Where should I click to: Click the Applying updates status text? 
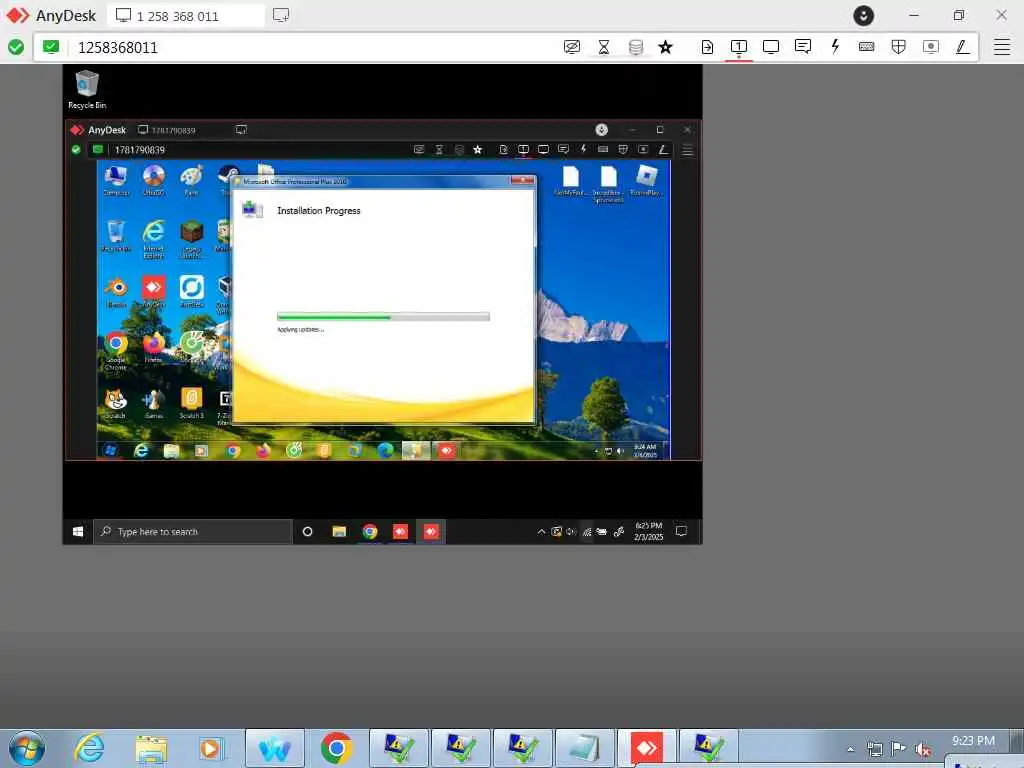pyautogui.click(x=300, y=330)
